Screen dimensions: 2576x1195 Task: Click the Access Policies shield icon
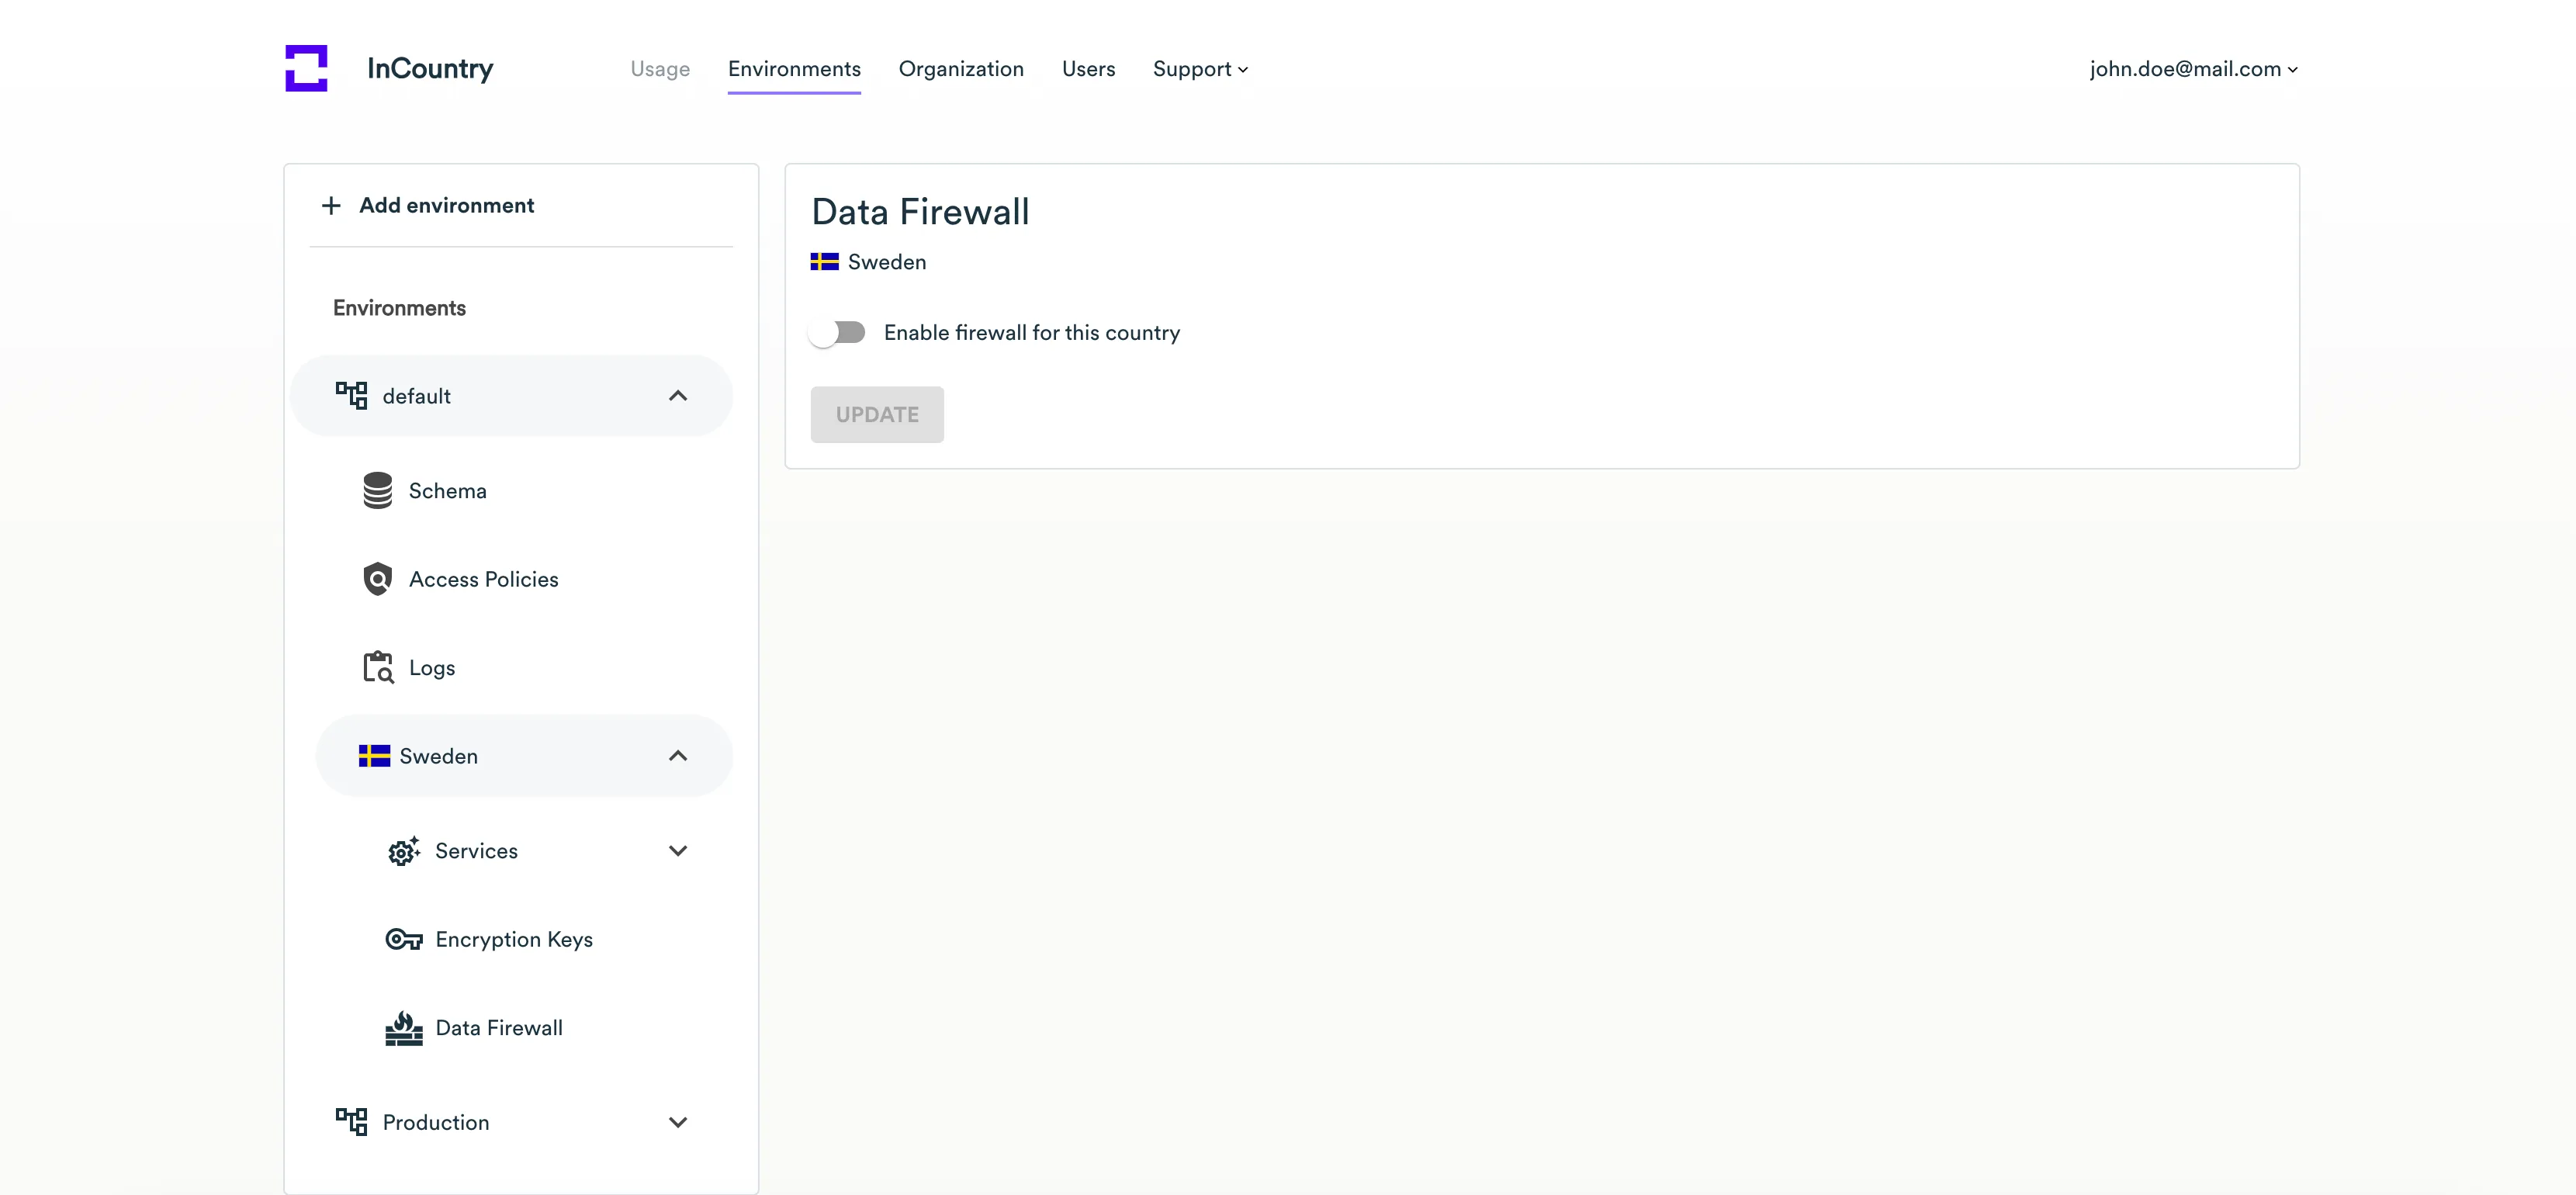coord(377,579)
